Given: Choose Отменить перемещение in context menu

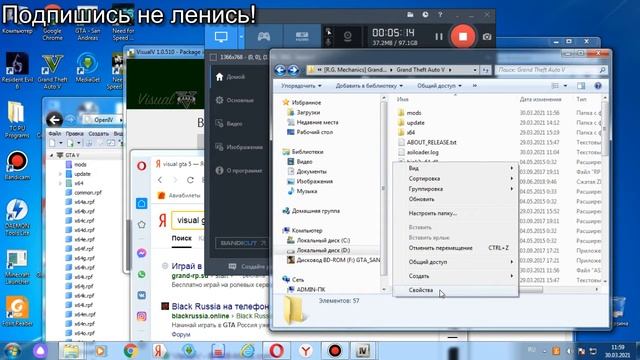Looking at the screenshot, I should (456, 248).
